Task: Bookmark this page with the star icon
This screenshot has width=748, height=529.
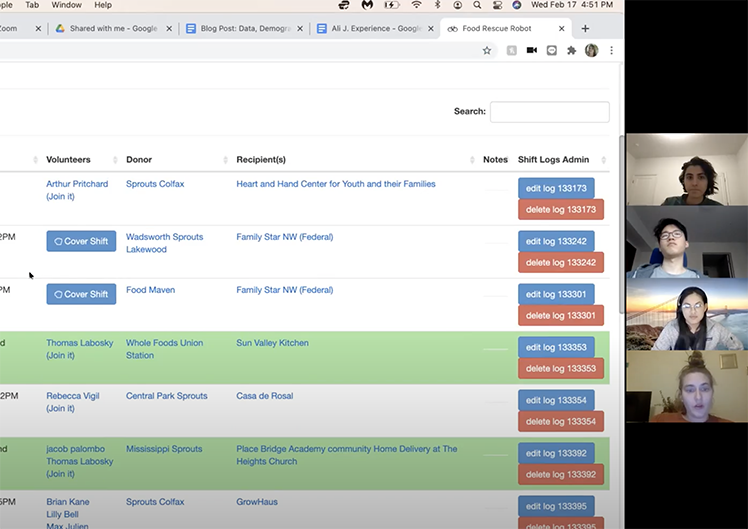Action: [x=487, y=51]
